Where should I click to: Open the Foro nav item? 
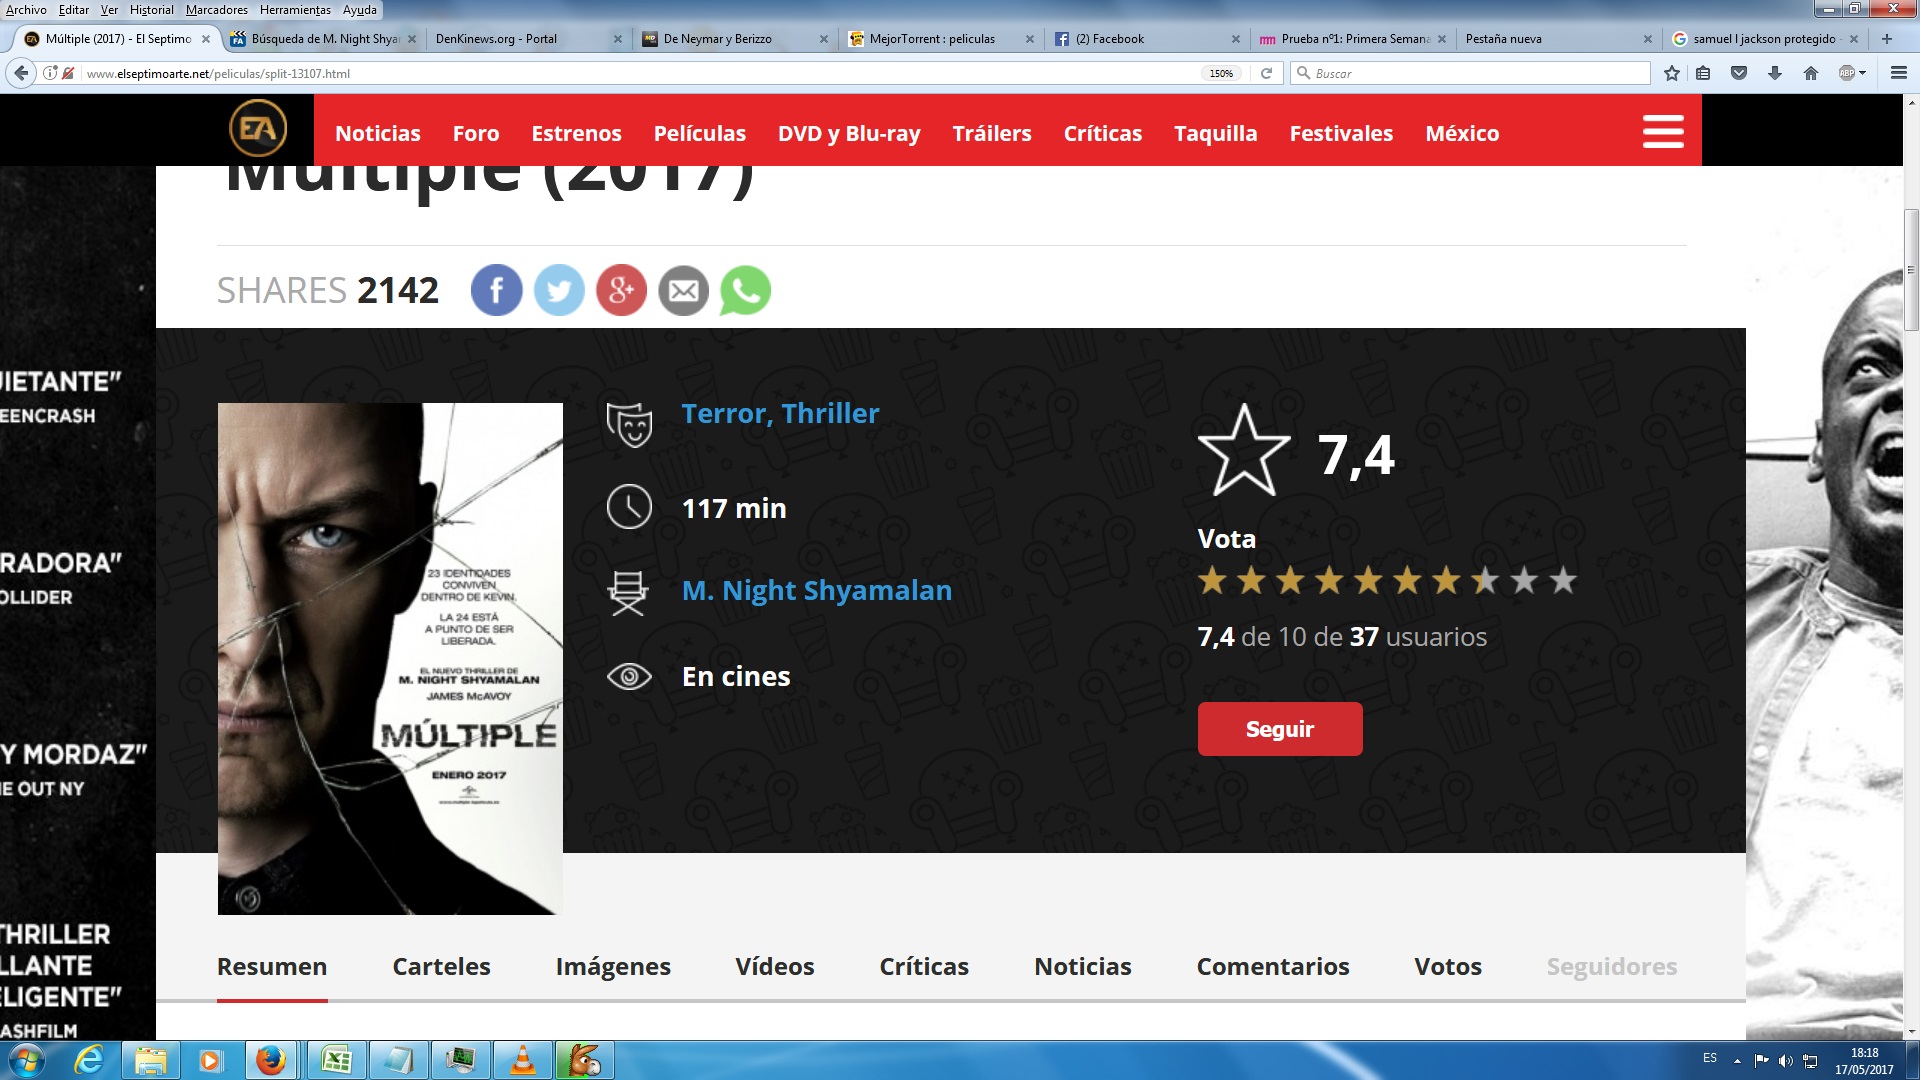click(x=476, y=133)
